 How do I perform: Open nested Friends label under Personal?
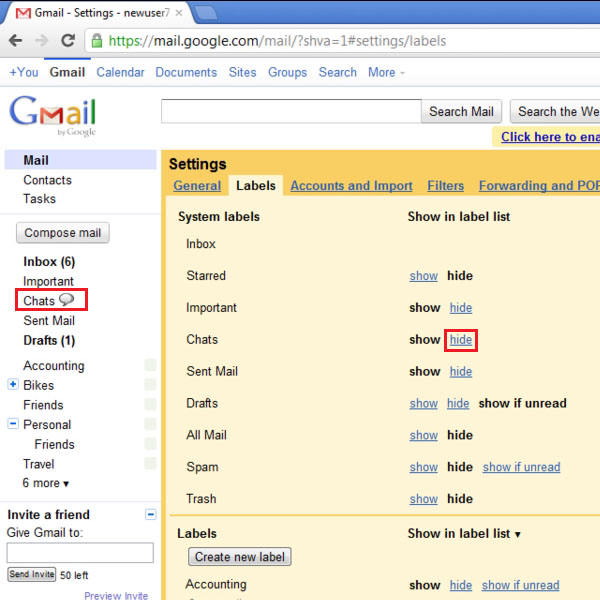(54, 444)
